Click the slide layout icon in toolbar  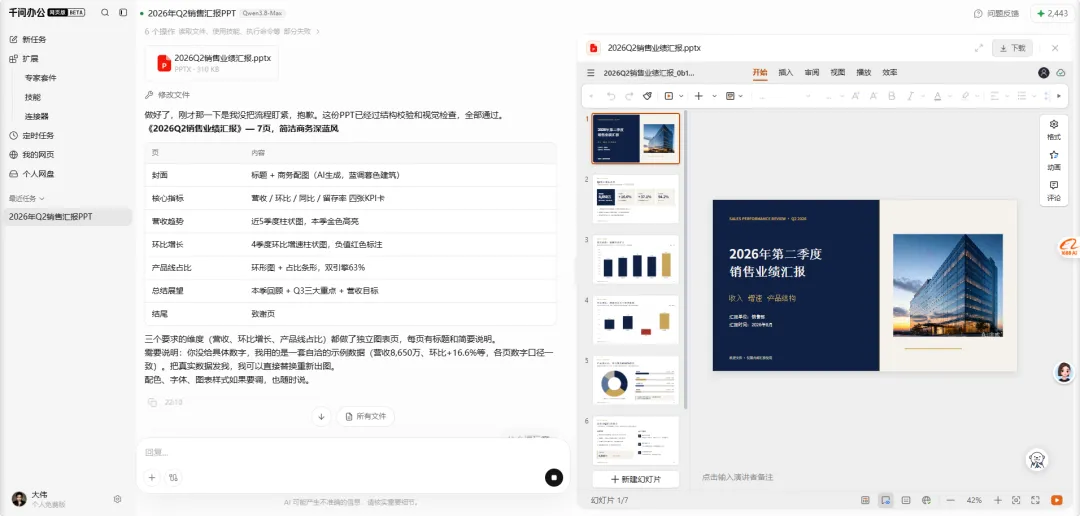[x=730, y=96]
